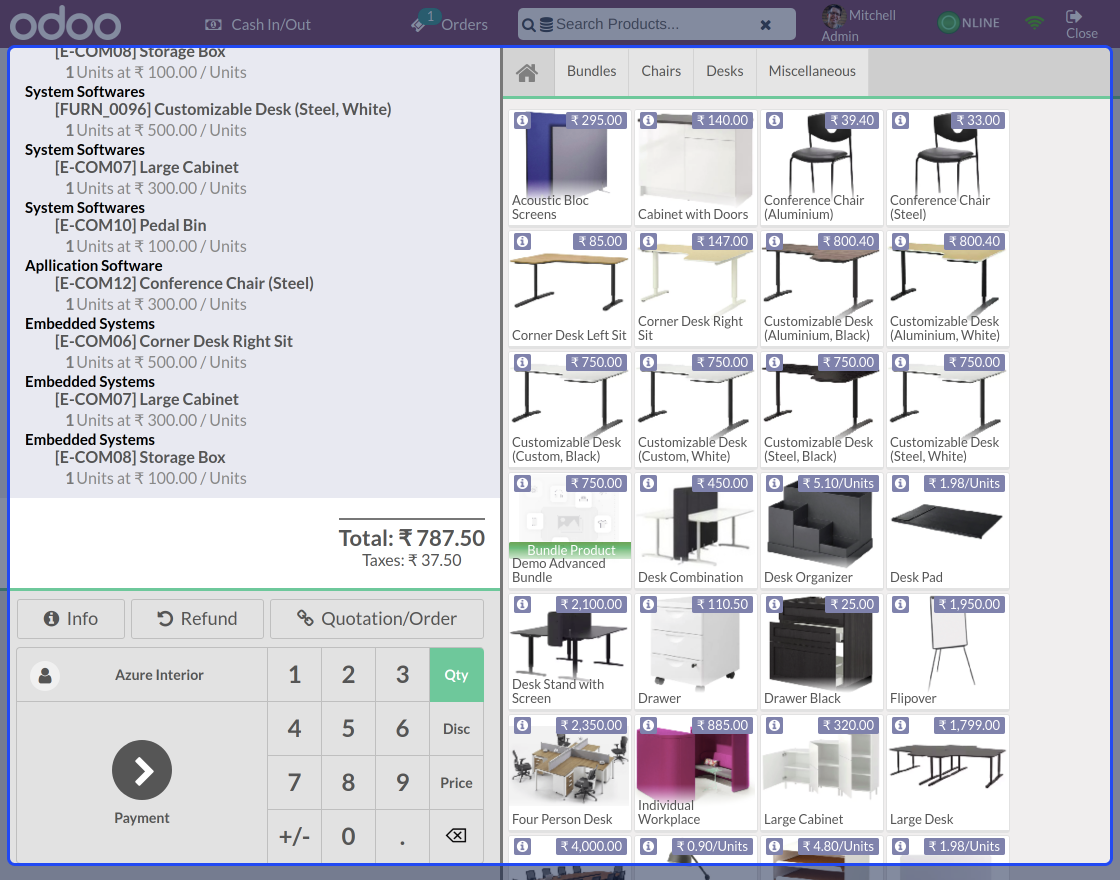Screen dimensions: 1120x880
Task: Open Quotation/Order
Action: click(x=377, y=619)
